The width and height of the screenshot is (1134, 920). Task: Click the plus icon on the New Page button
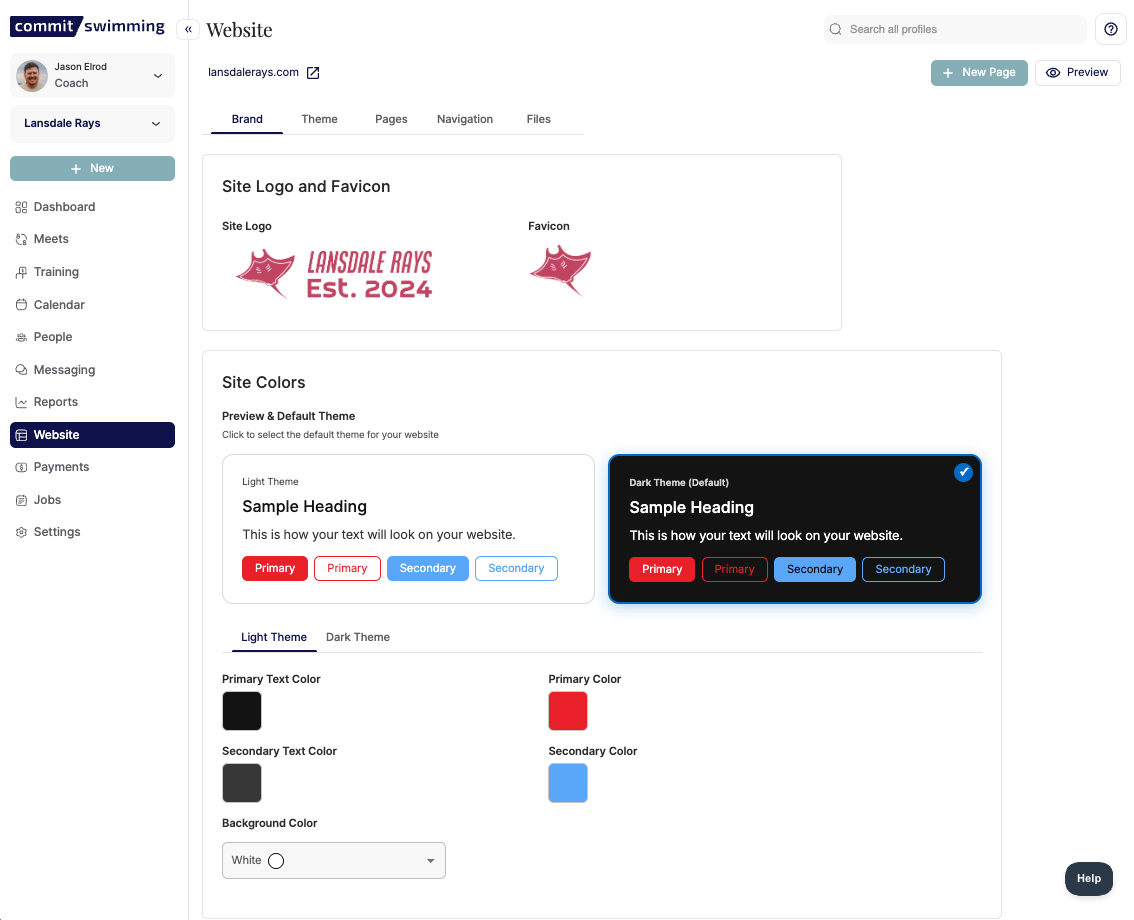[947, 73]
